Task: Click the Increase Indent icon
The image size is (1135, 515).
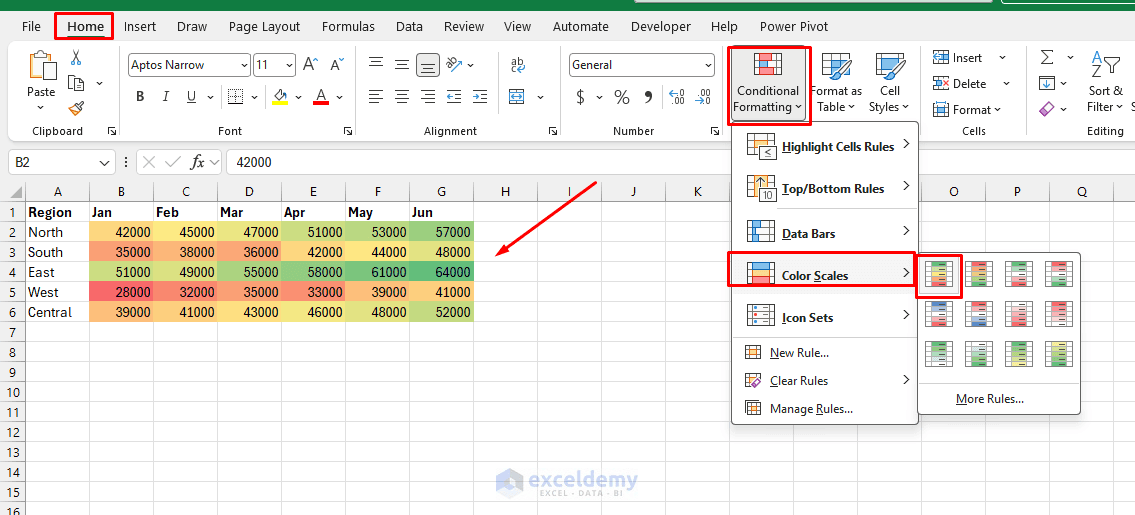Action: click(x=480, y=96)
